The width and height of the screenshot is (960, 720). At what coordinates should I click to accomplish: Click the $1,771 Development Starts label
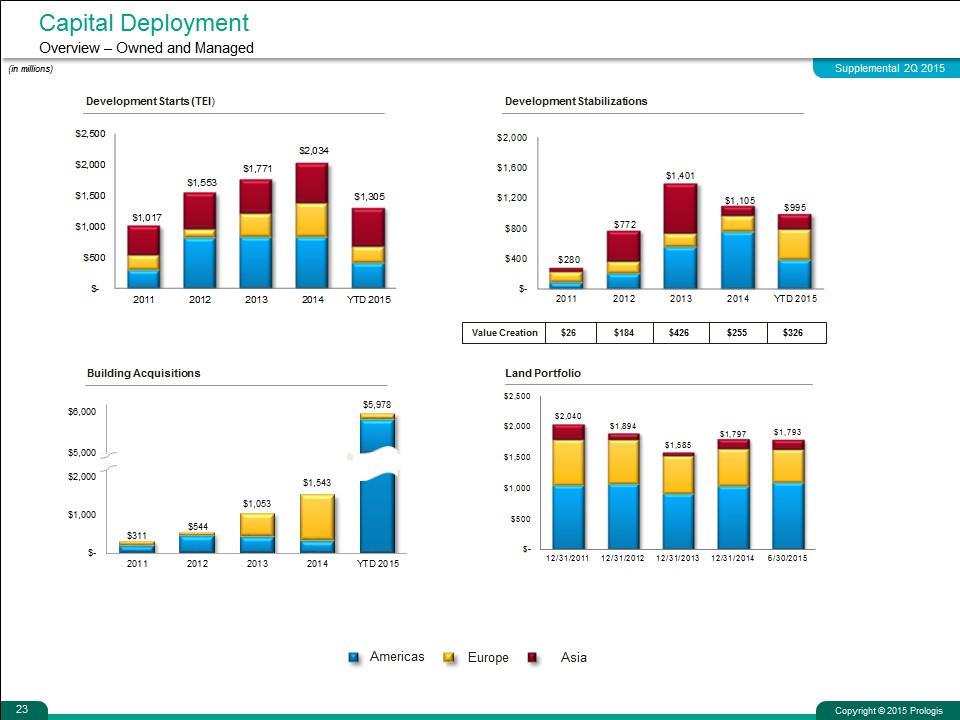tap(257, 168)
